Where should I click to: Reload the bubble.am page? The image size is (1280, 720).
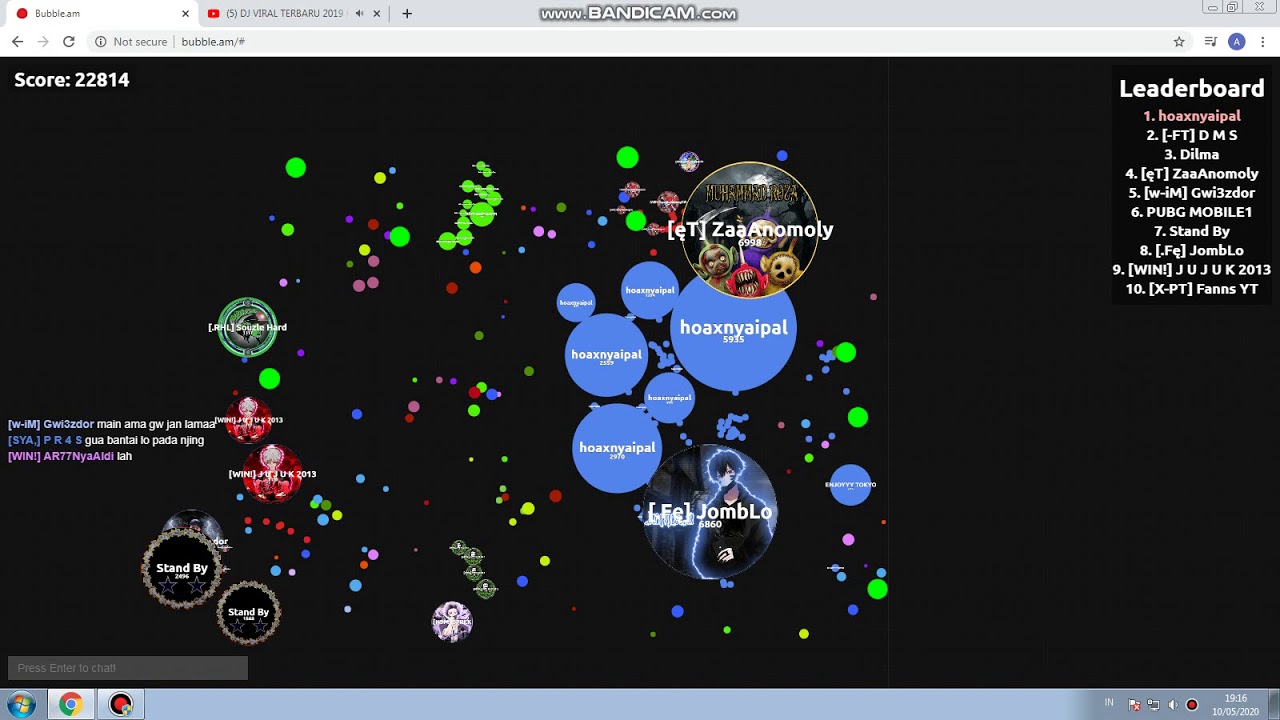click(69, 42)
